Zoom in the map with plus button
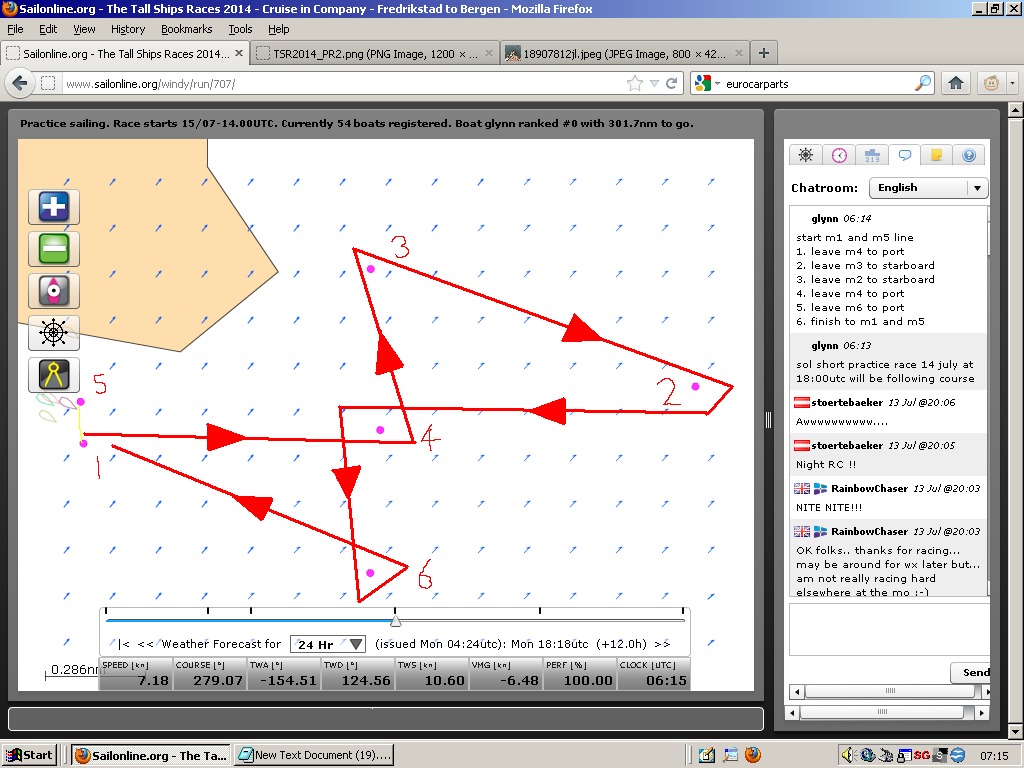This screenshot has height=768, width=1024. pyautogui.click(x=54, y=207)
